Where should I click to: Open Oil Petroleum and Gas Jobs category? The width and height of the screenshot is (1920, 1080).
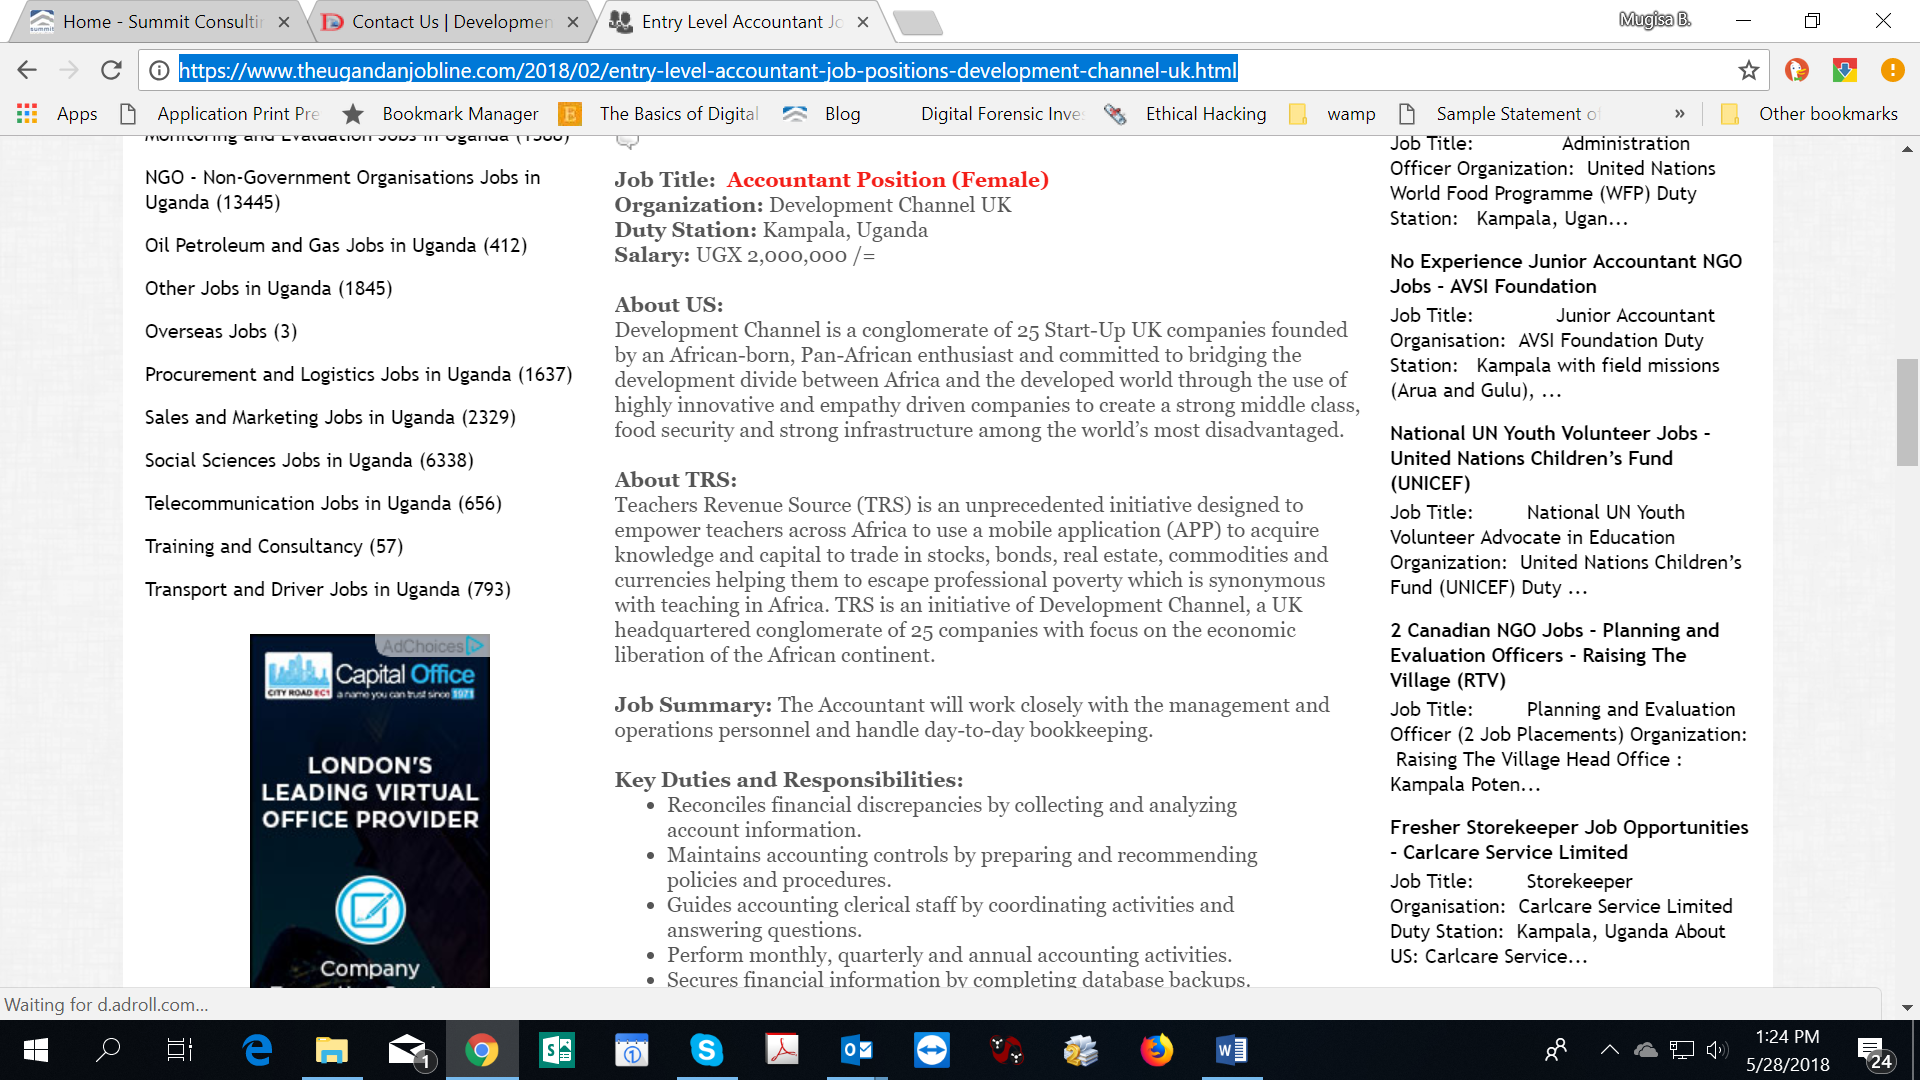pyautogui.click(x=336, y=246)
